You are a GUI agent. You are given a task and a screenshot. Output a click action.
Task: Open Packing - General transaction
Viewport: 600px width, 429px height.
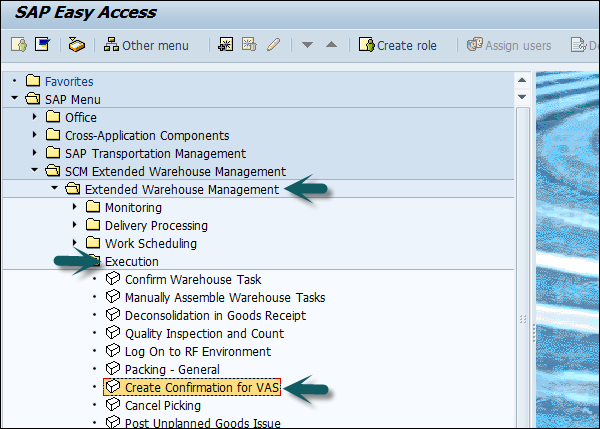172,370
